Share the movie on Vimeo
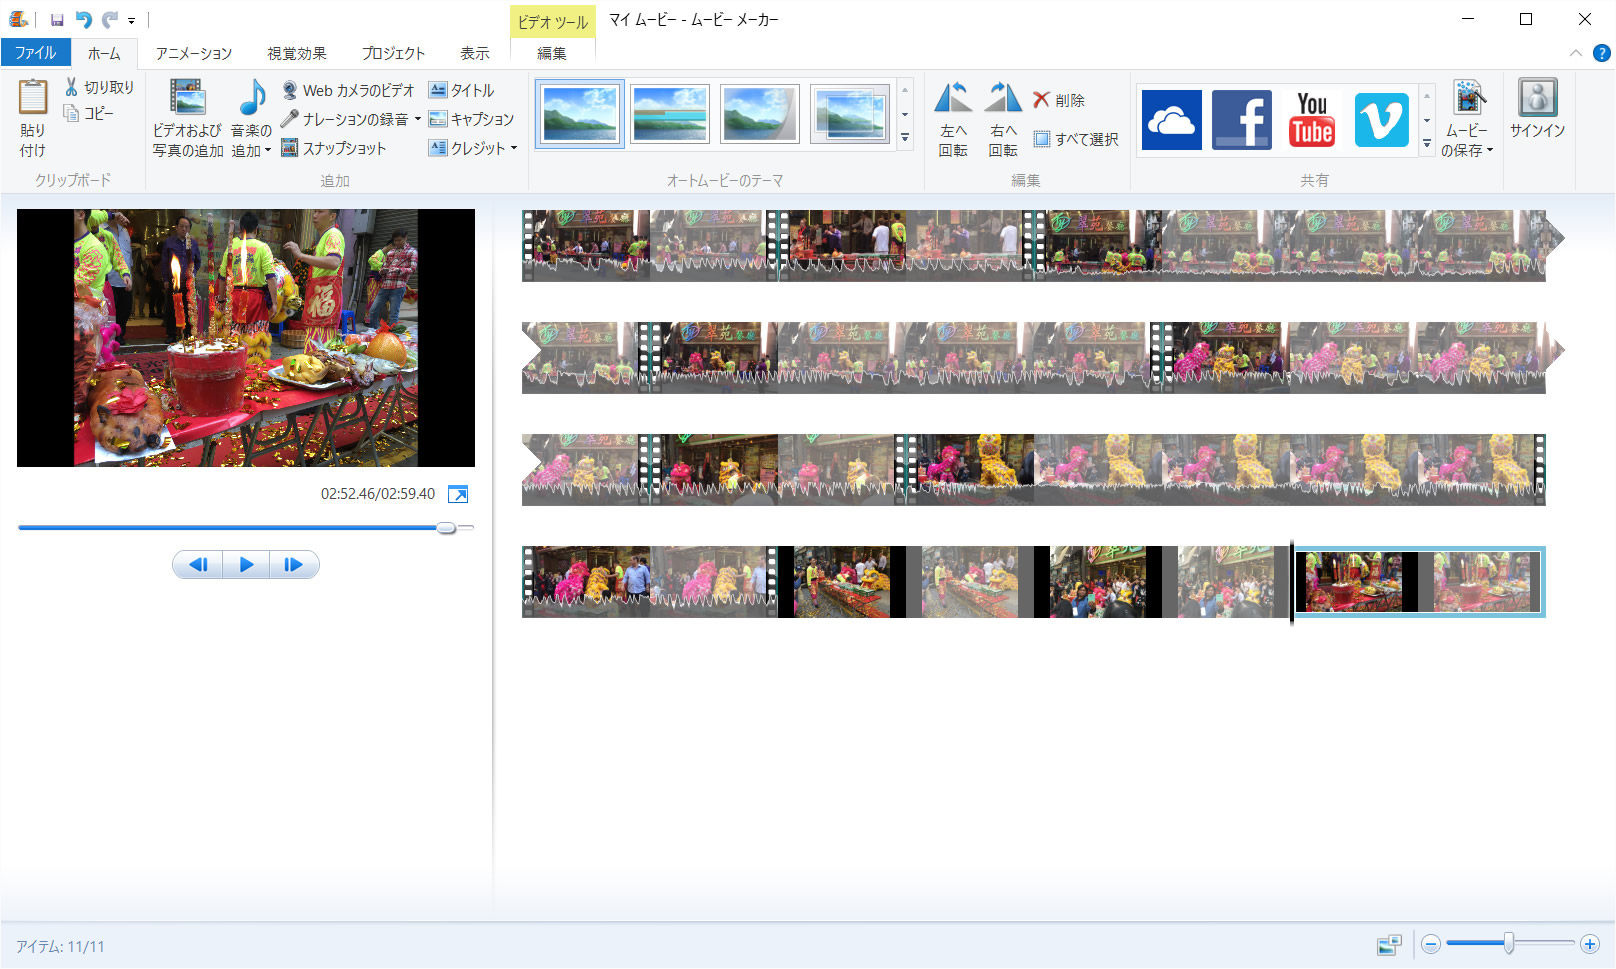The height and width of the screenshot is (969, 1616). point(1381,119)
